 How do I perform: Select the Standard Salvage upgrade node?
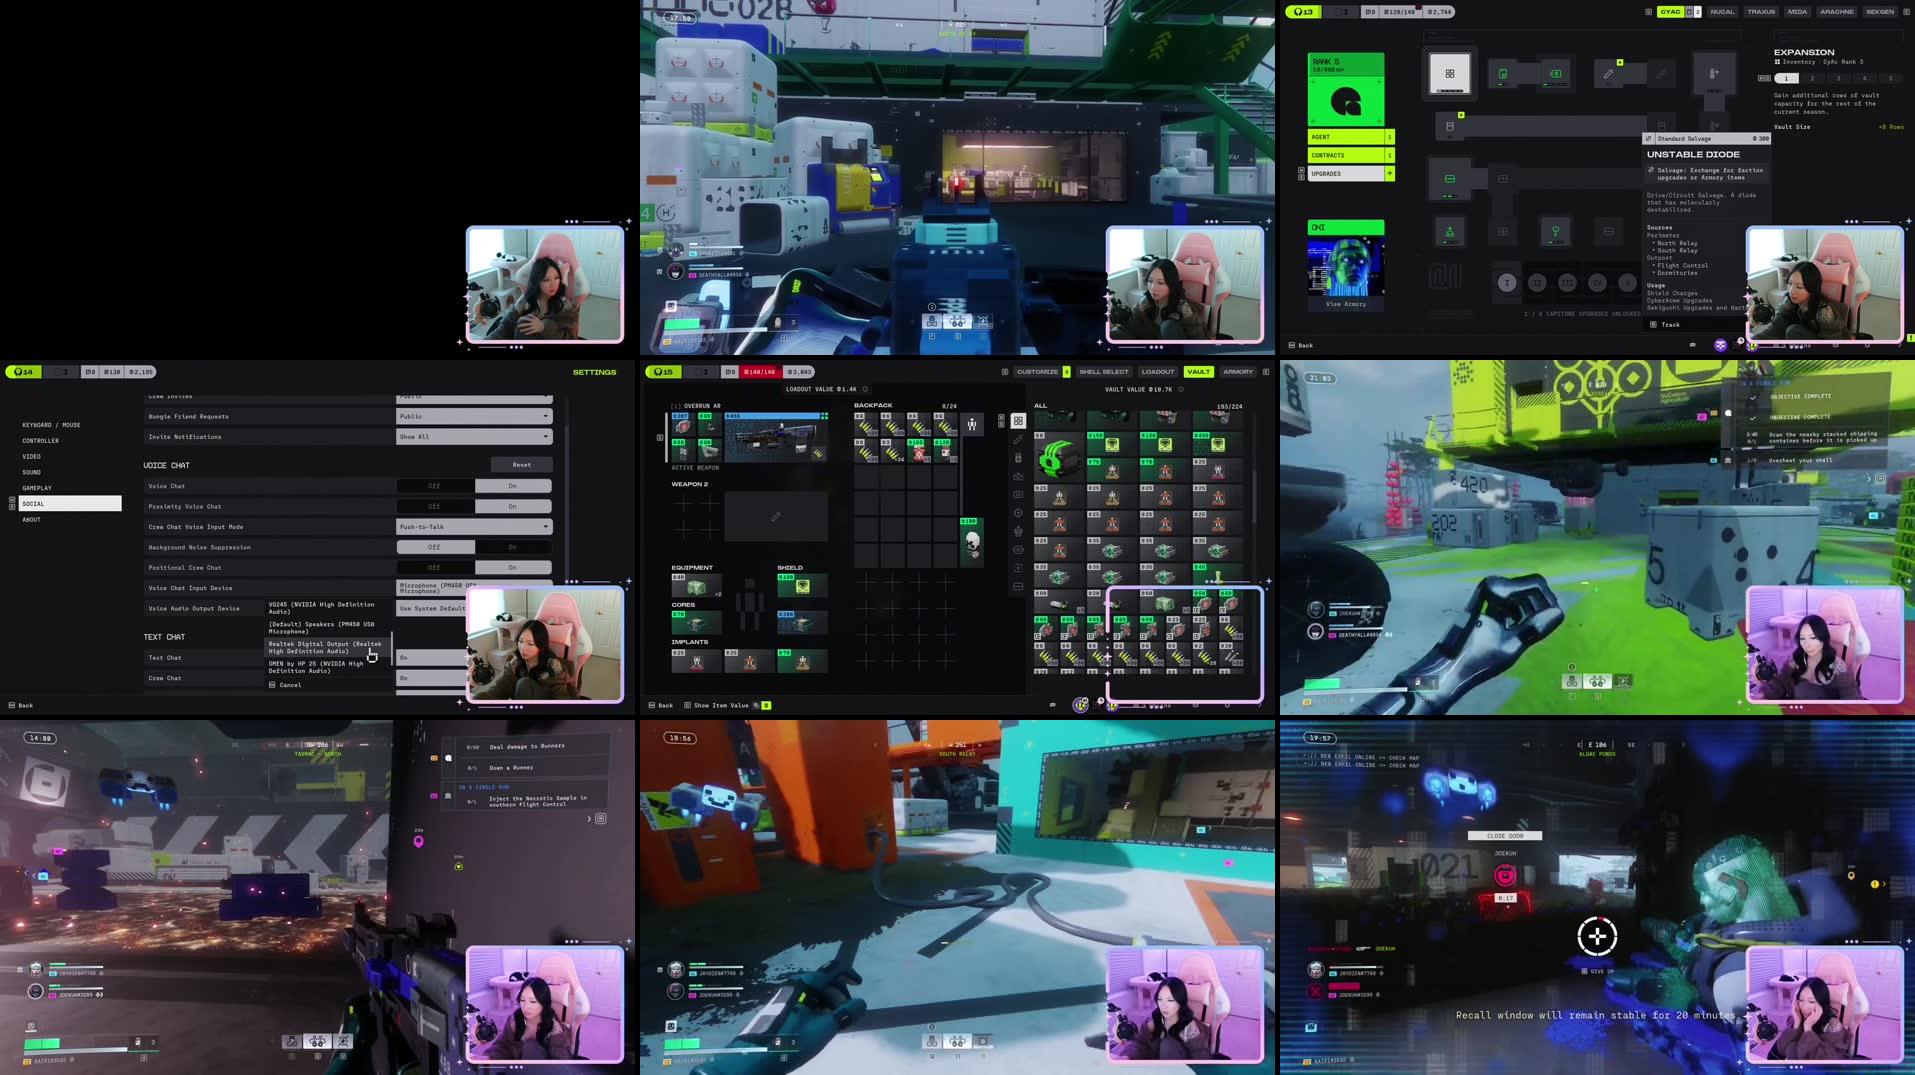tap(1704, 138)
